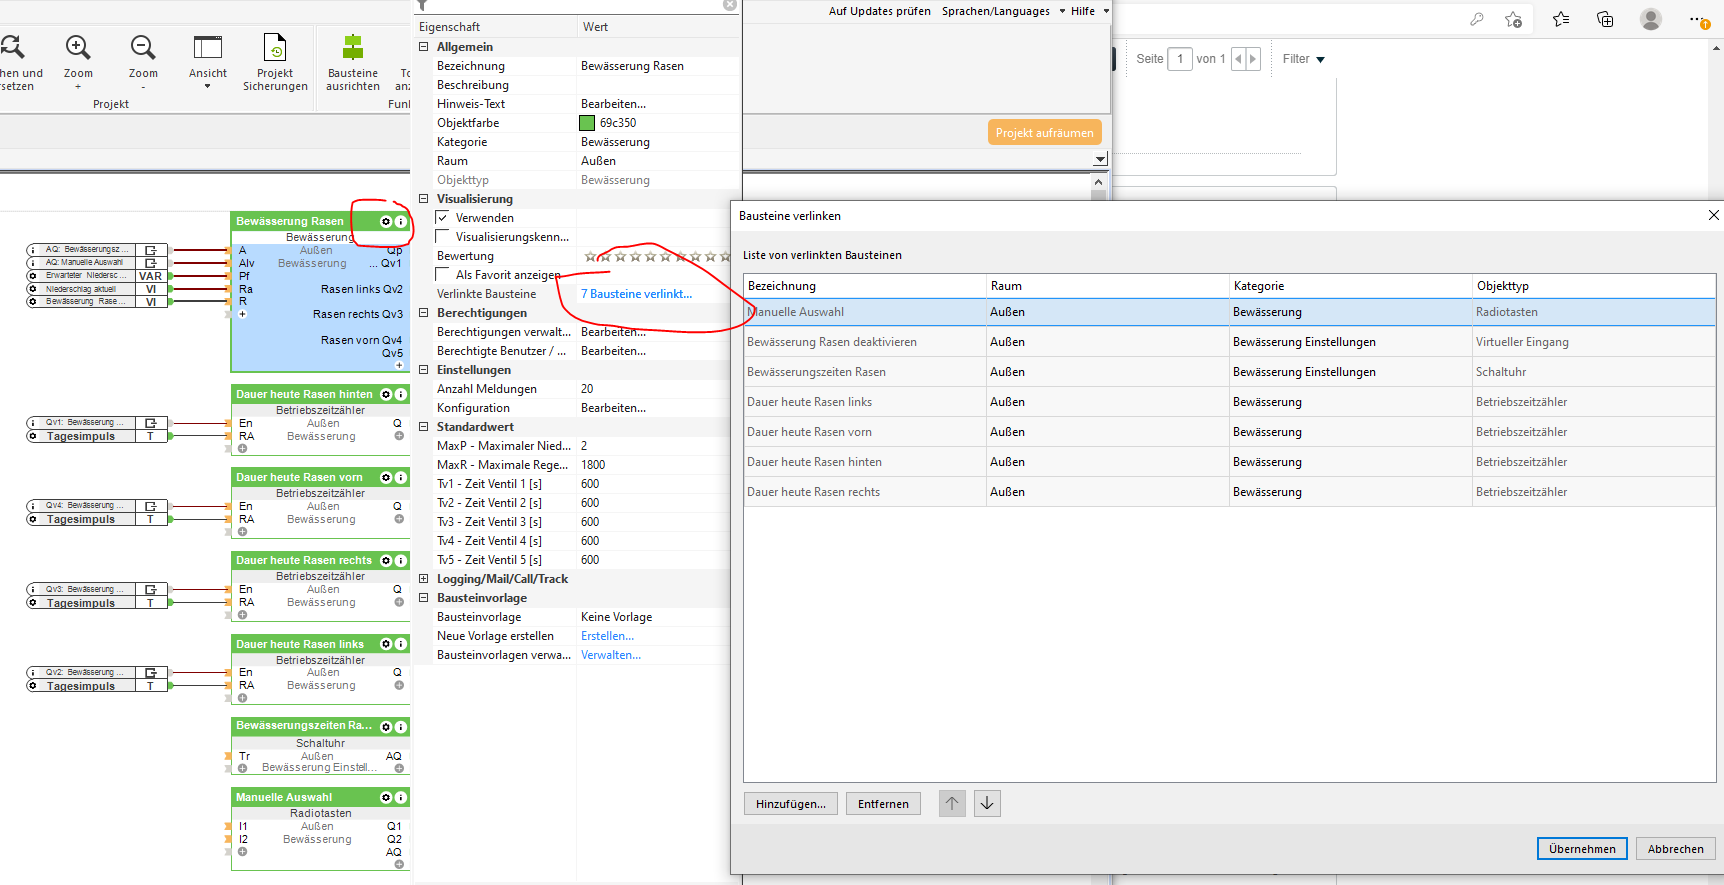Select the Bewässerungszeiten Rasen row

click(1230, 372)
